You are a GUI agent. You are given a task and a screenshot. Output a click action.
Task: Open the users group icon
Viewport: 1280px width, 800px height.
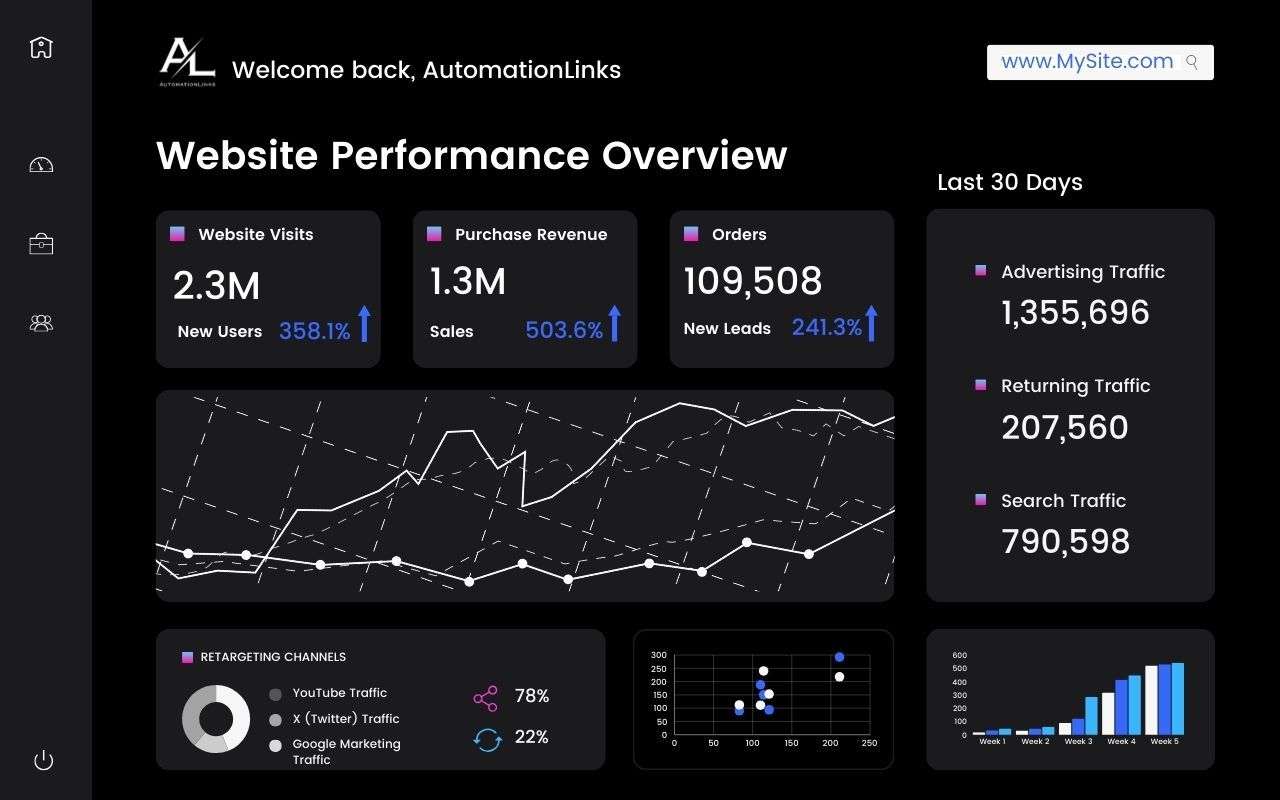(41, 323)
